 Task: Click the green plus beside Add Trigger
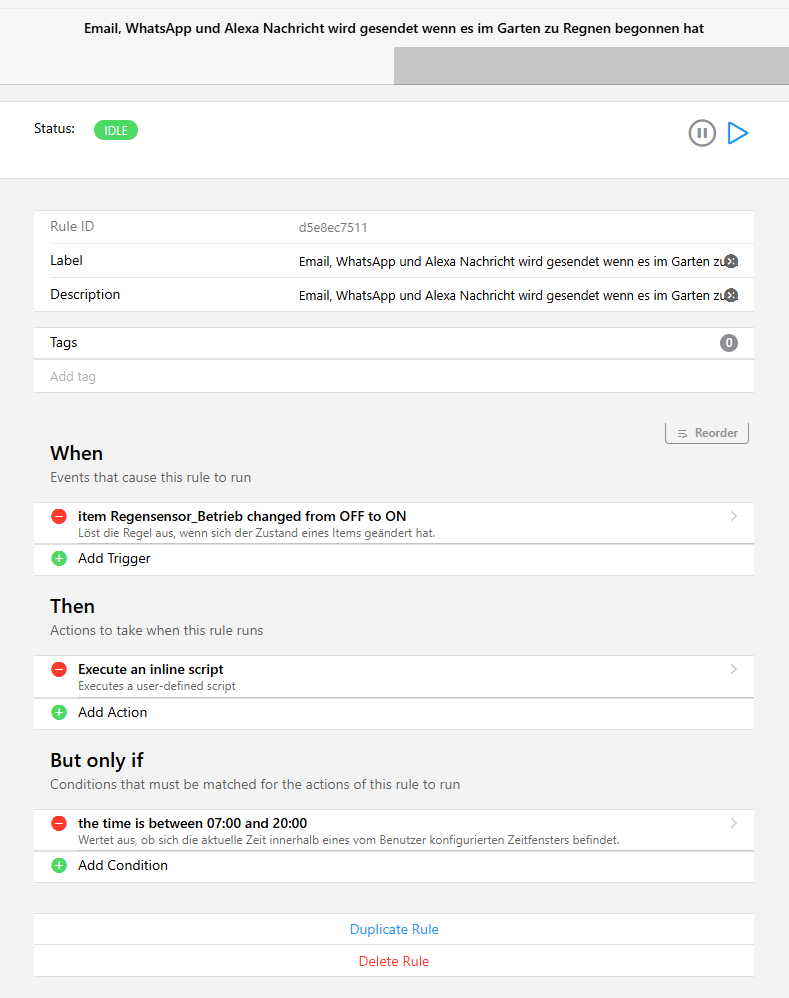pos(59,559)
